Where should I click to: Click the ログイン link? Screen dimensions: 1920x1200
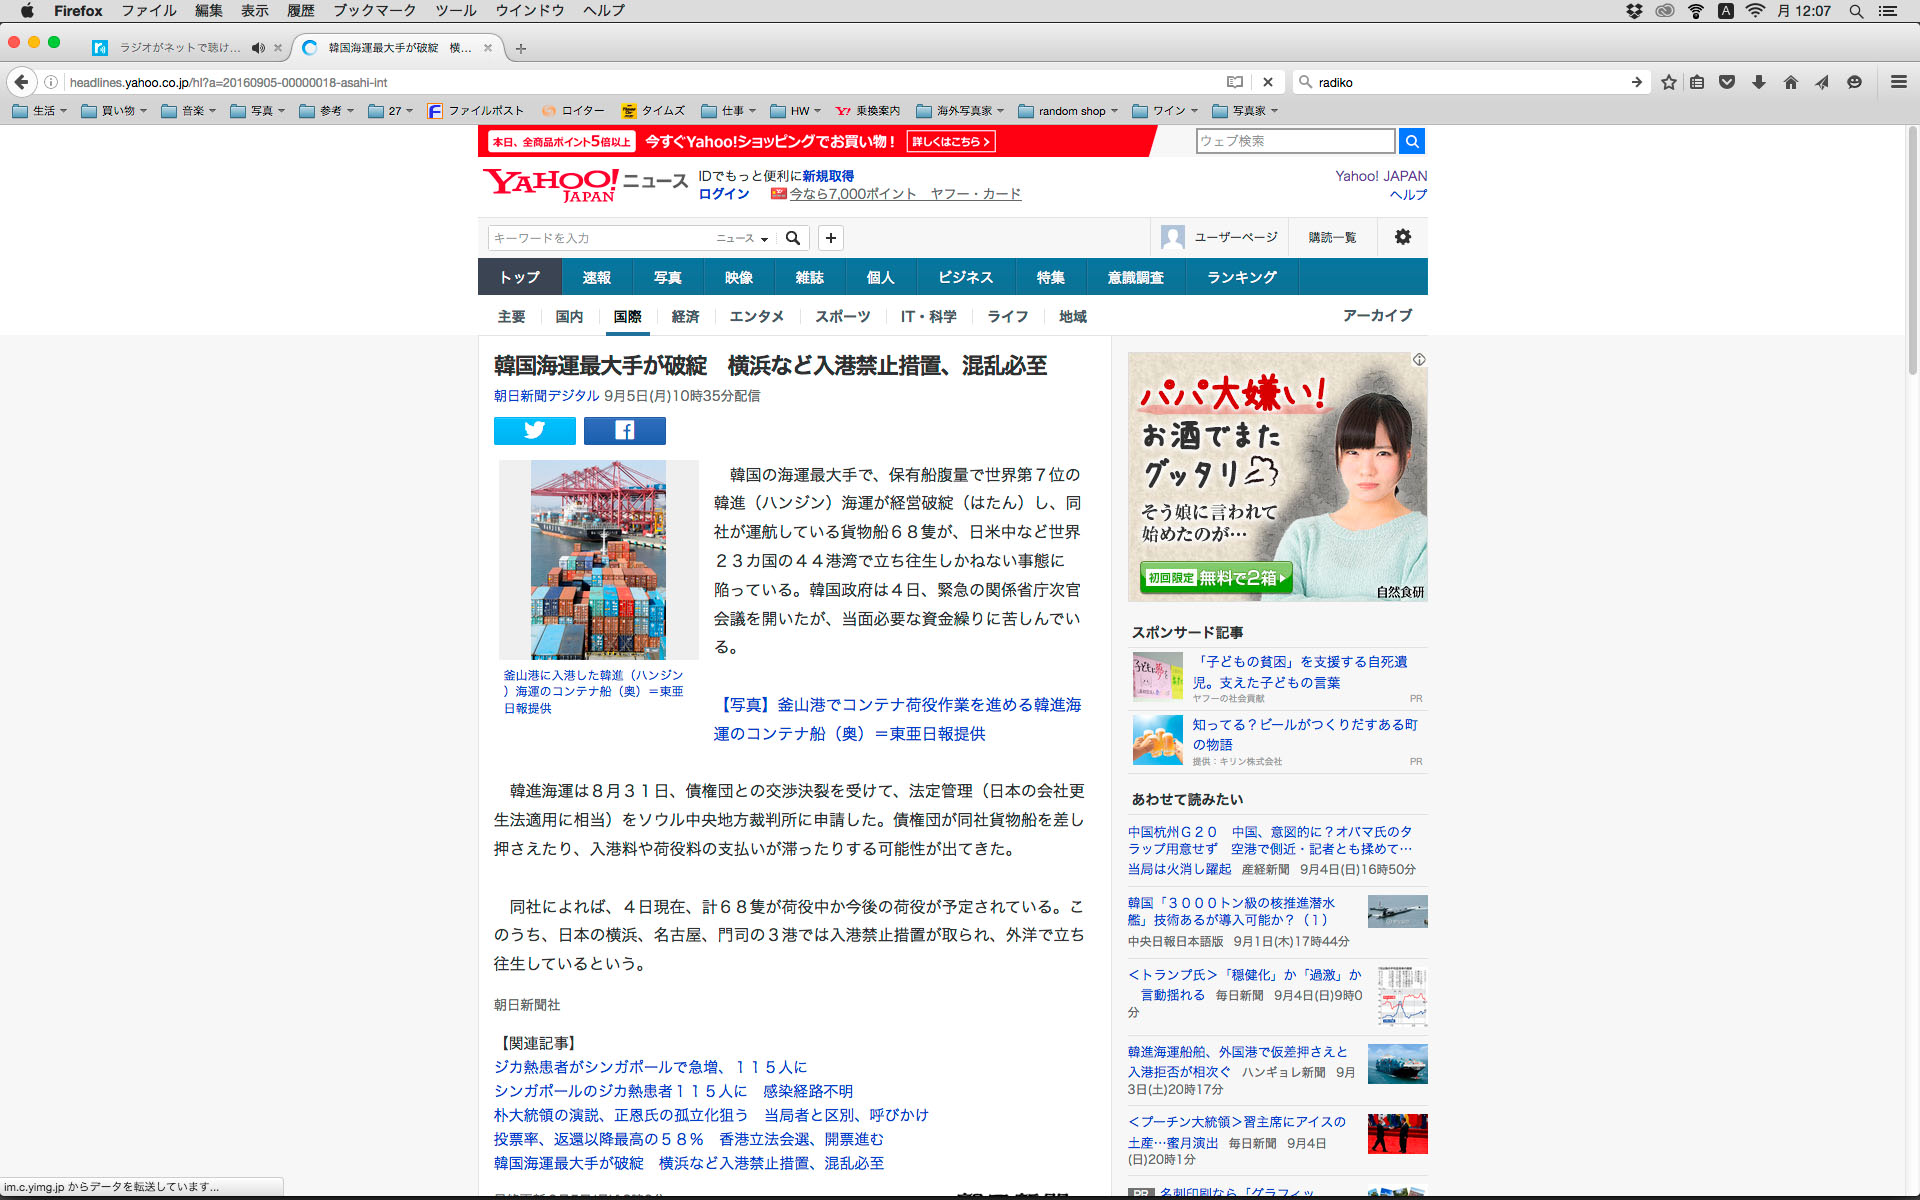point(723,194)
